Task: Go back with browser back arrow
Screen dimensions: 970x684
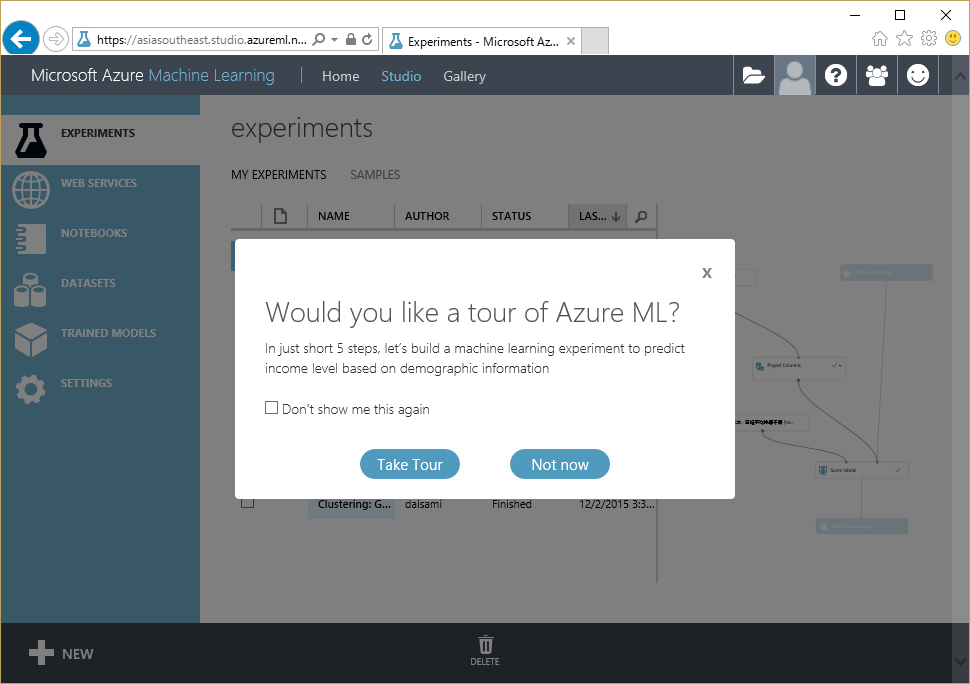Action: tap(21, 39)
